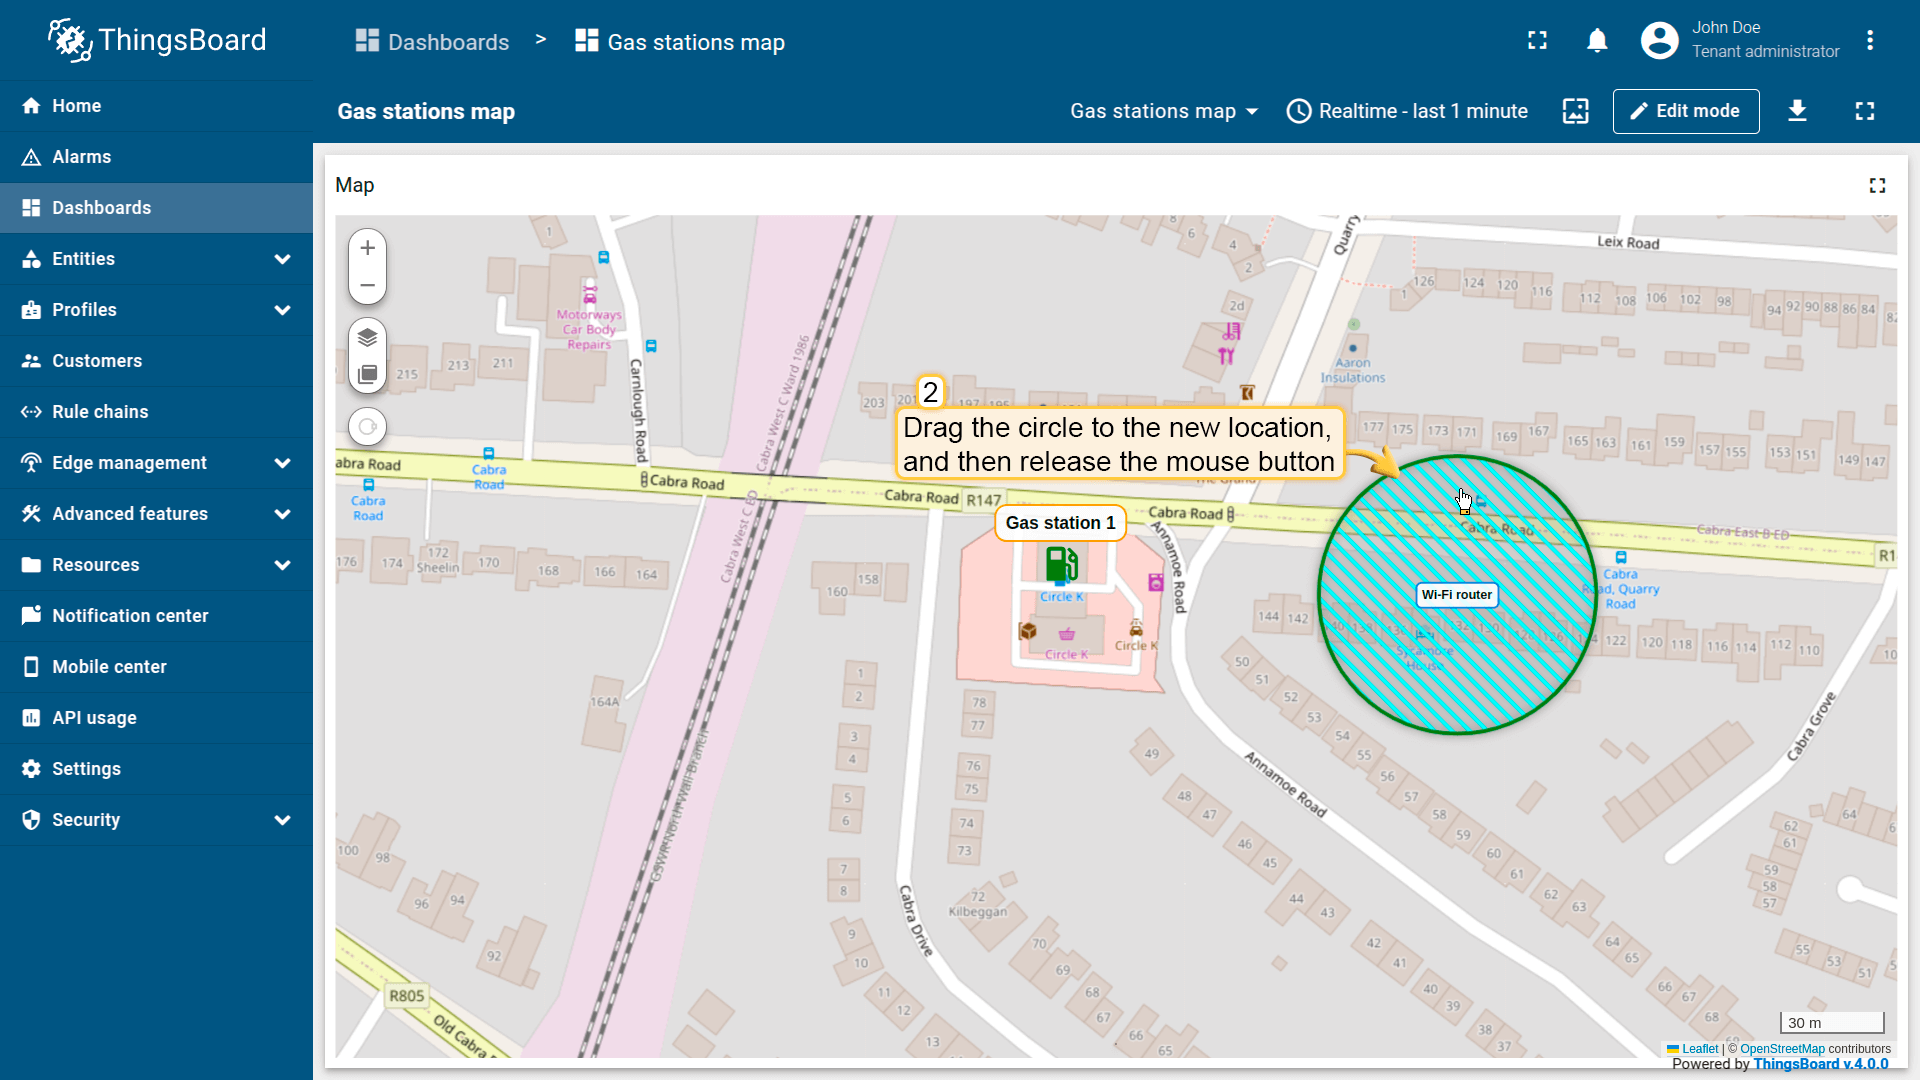Open the Realtime - last 1 minute time window

tap(1407, 111)
